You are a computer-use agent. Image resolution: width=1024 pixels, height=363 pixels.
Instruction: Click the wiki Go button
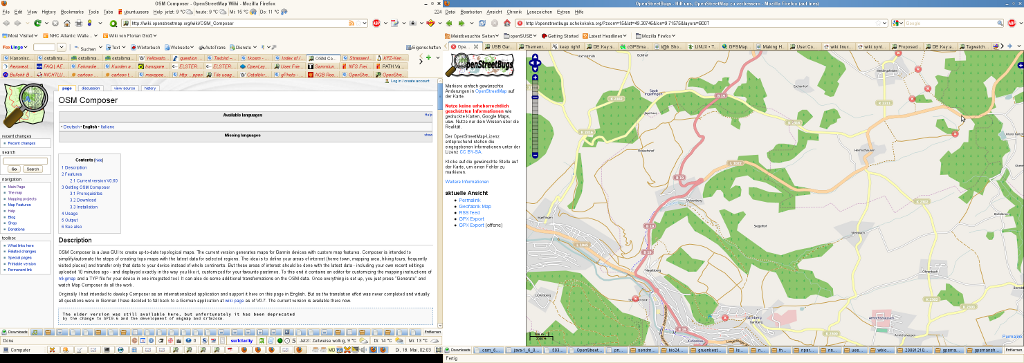[15, 168]
